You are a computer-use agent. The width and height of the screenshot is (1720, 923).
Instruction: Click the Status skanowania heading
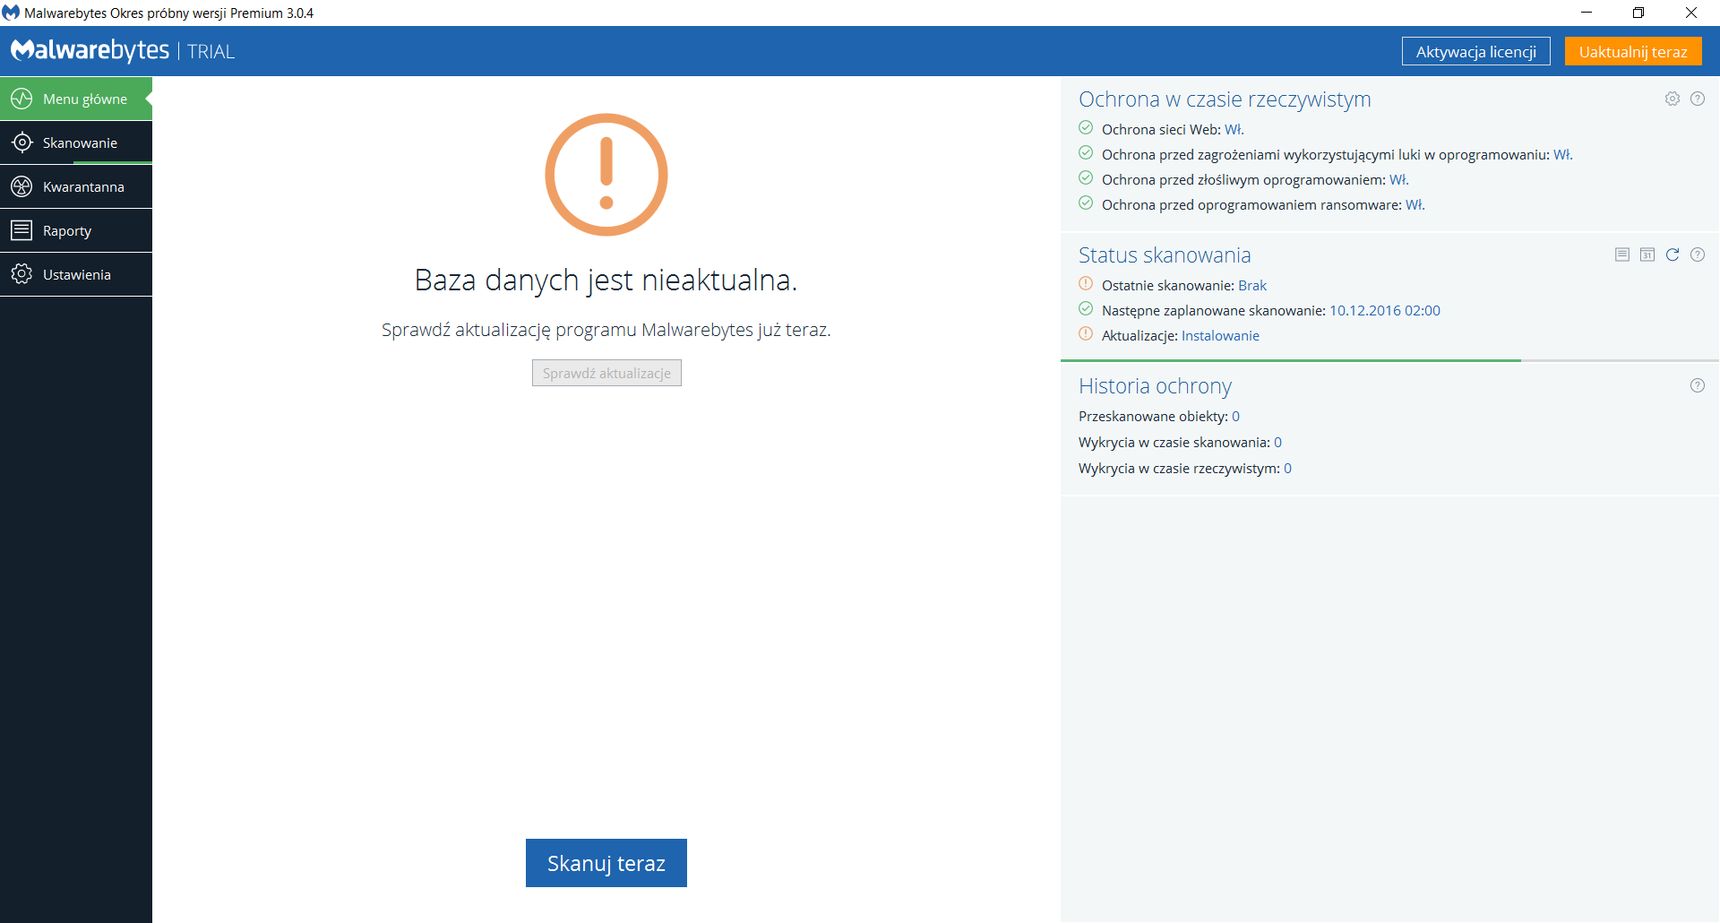click(1165, 255)
